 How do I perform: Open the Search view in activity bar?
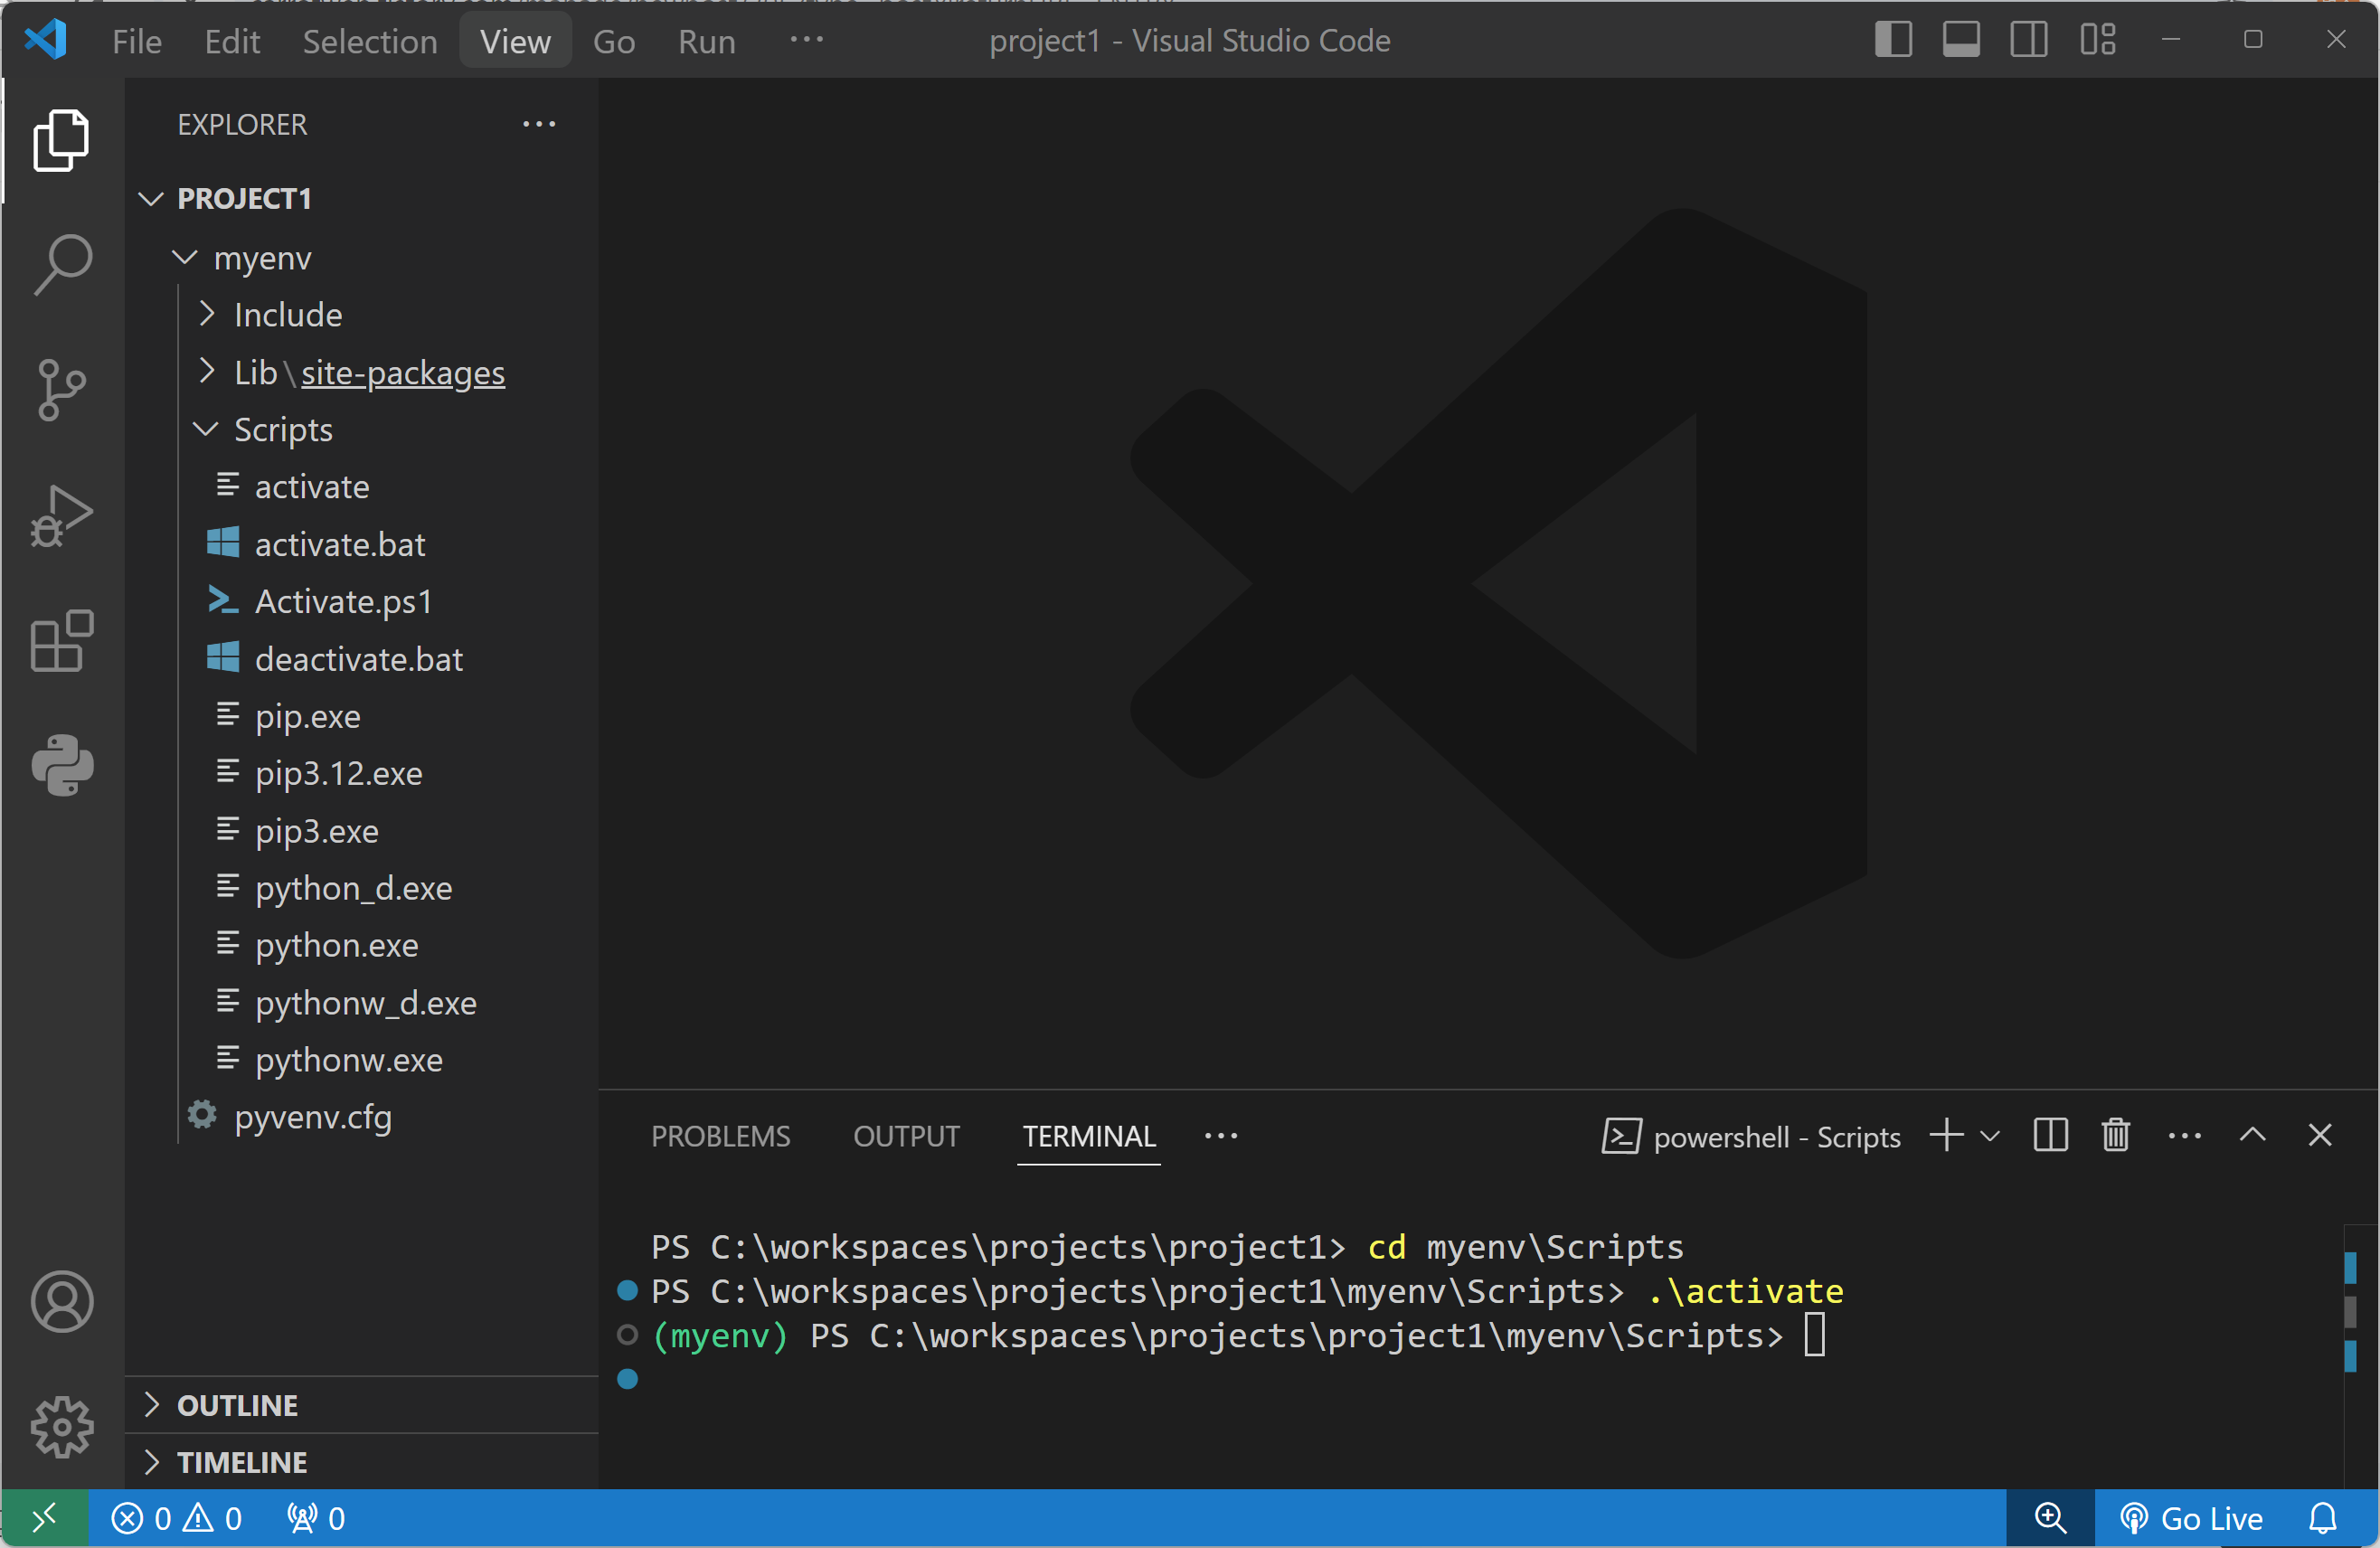click(x=62, y=264)
